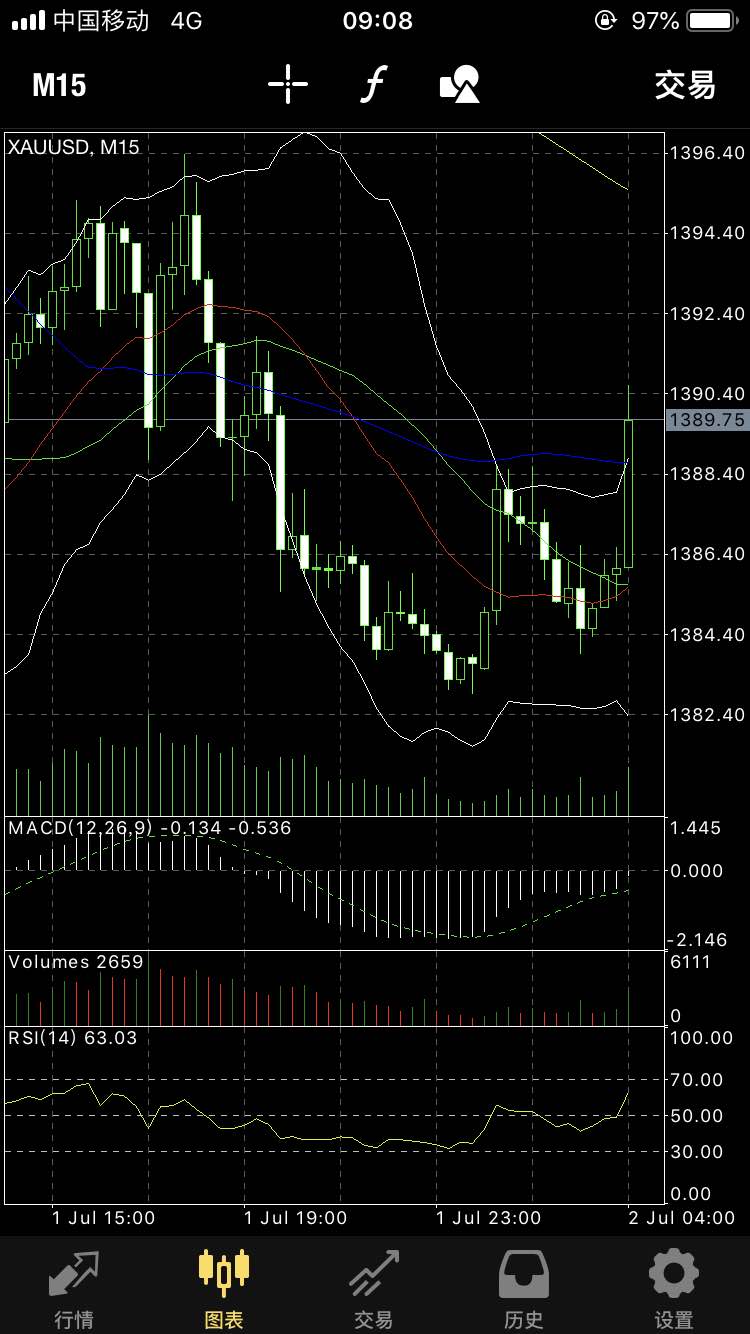The height and width of the screenshot is (1334, 750).
Task: Tap the current price tag 1389.75
Action: click(707, 420)
